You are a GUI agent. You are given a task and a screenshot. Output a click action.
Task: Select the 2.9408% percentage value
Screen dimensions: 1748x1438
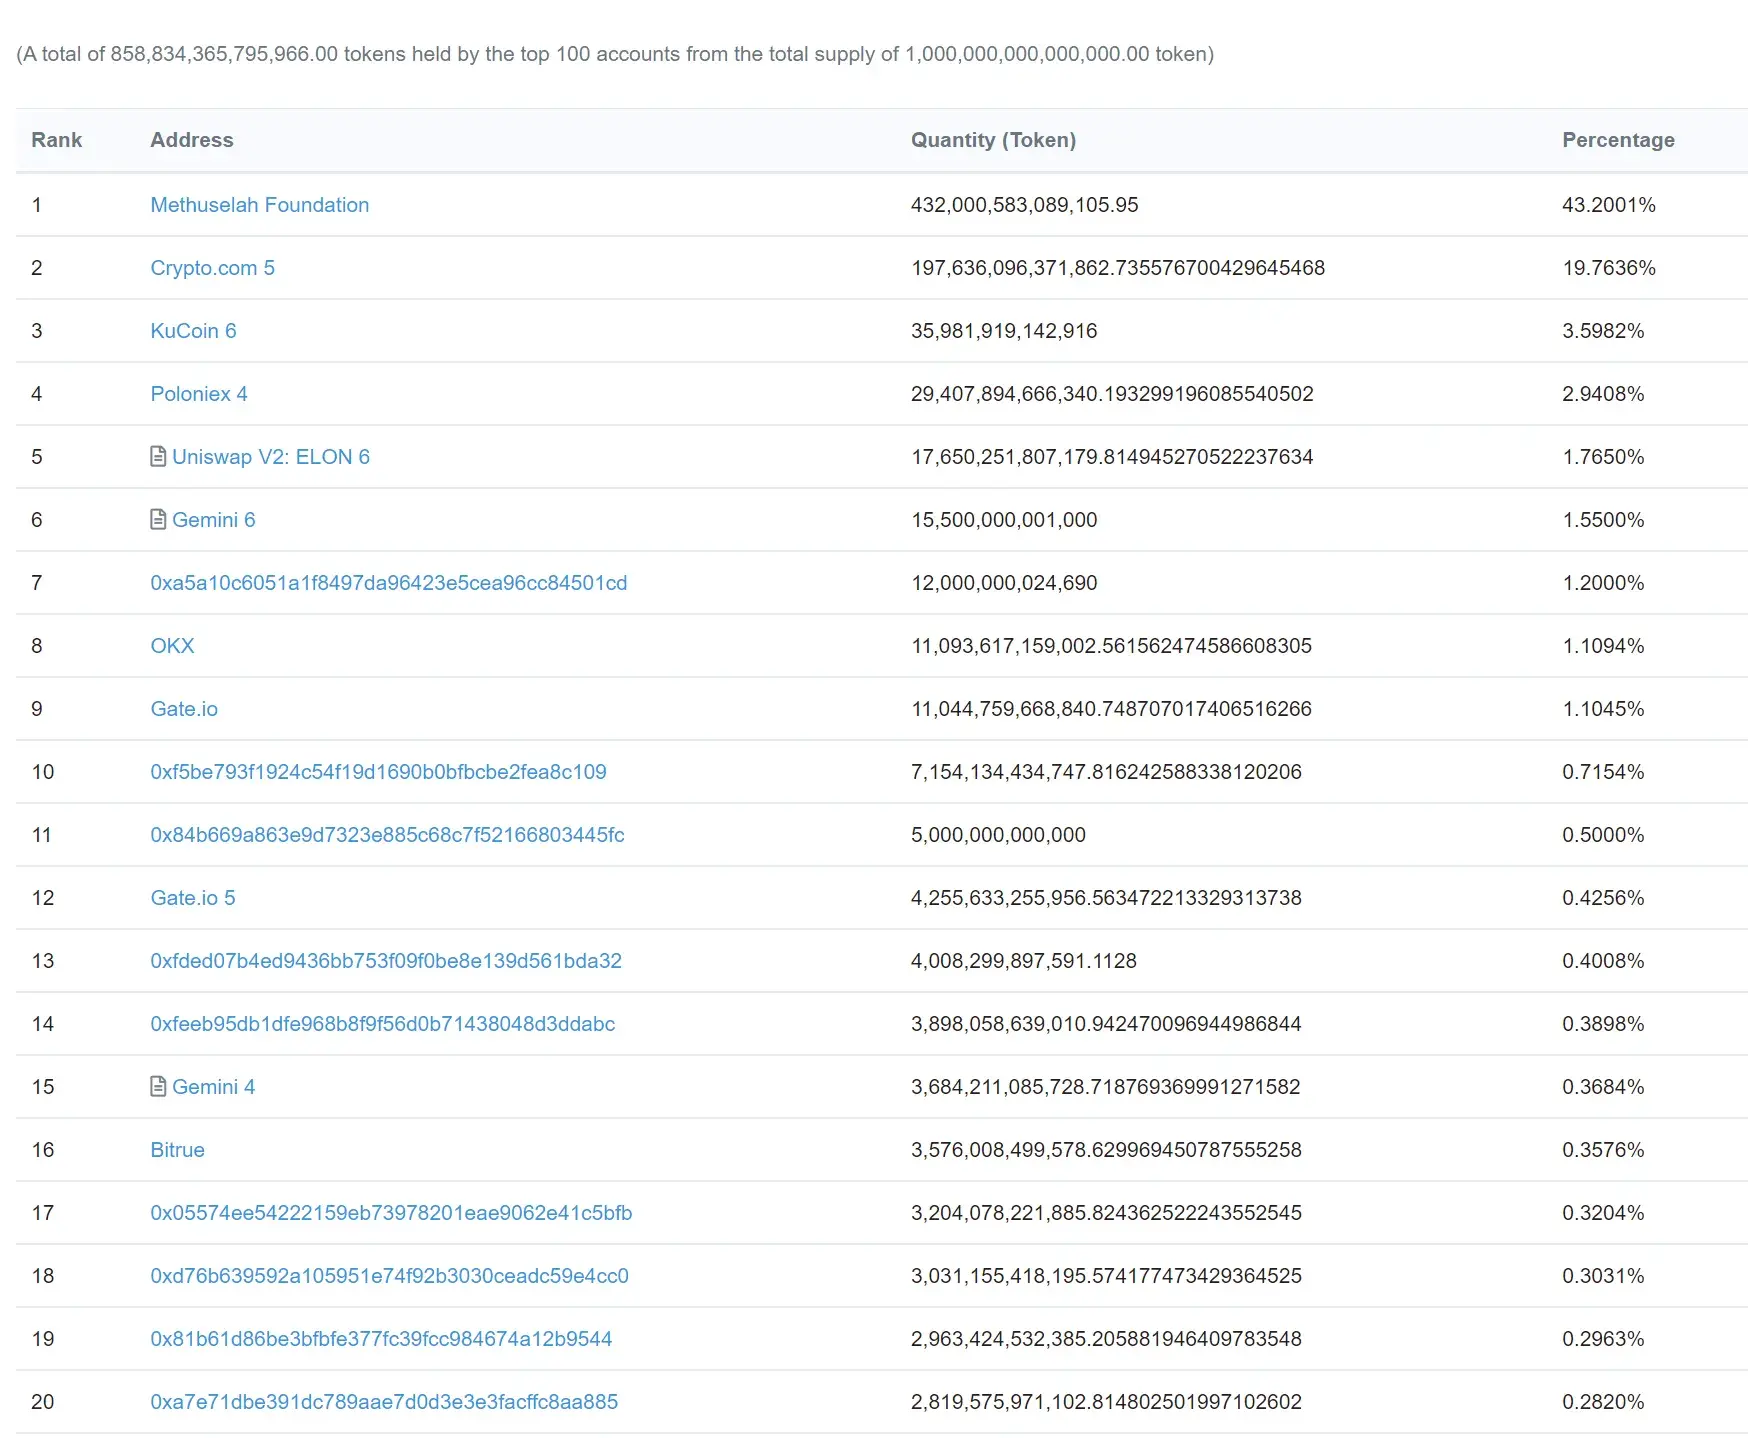click(x=1603, y=394)
